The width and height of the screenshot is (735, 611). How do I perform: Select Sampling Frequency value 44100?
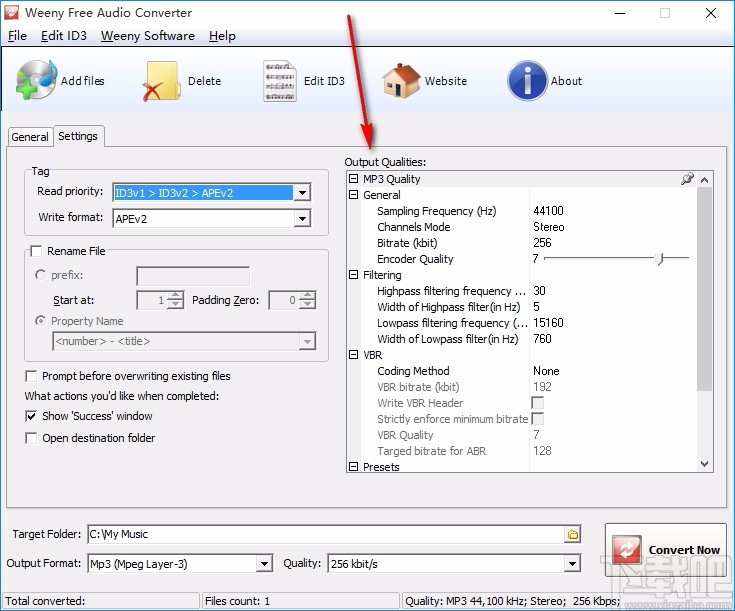click(548, 211)
